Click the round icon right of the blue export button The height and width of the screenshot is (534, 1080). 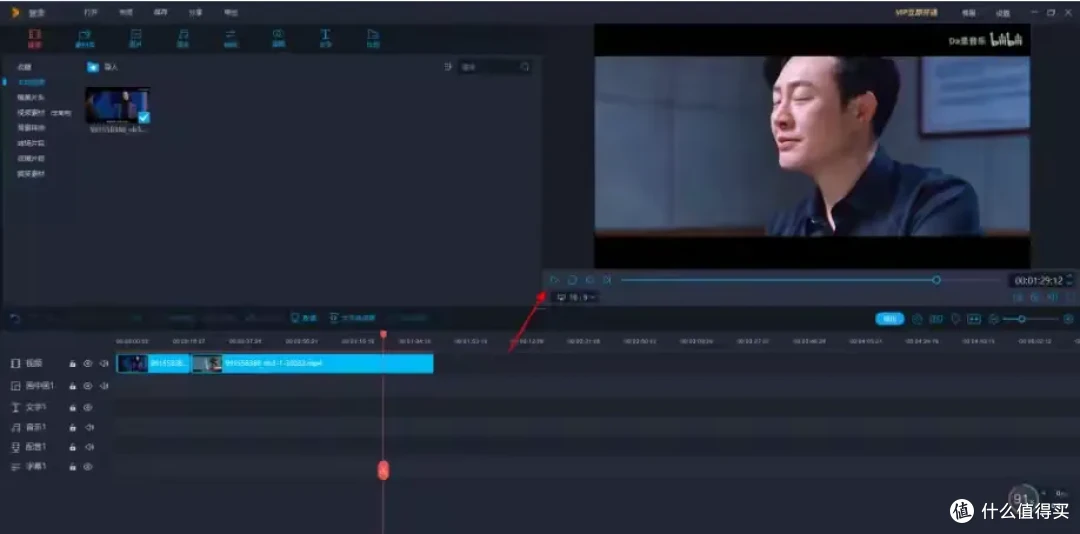(917, 318)
